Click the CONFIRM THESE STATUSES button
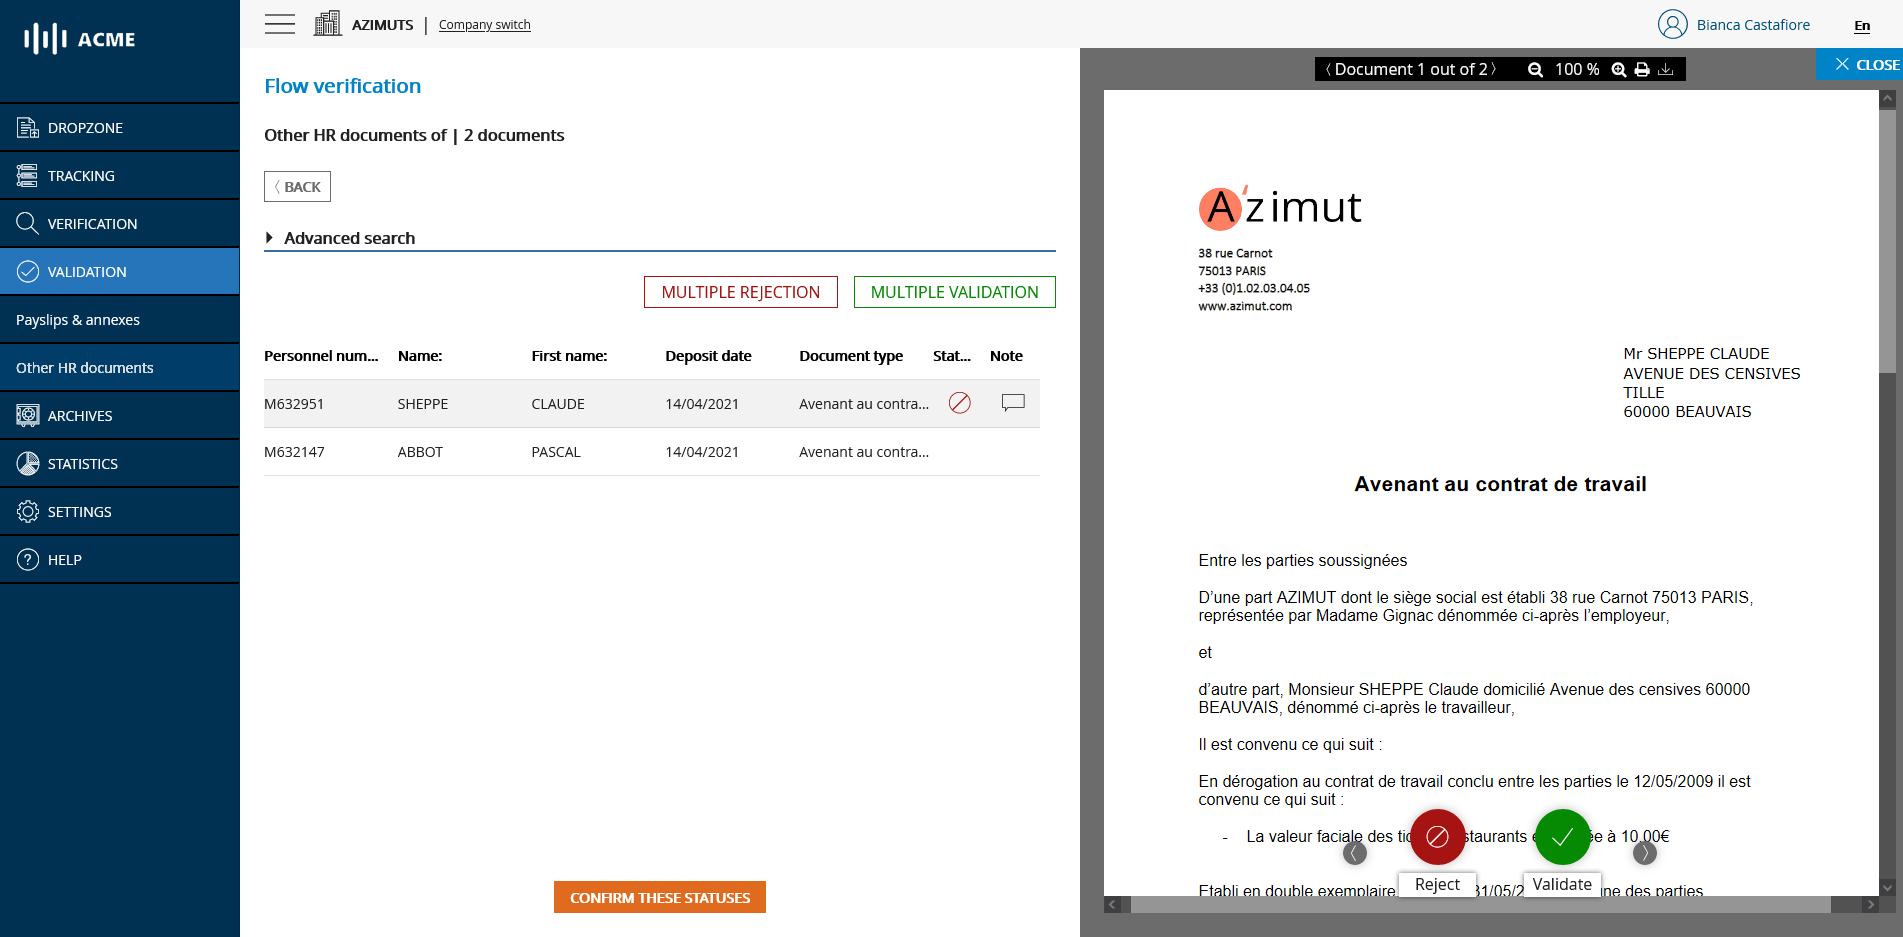The height and width of the screenshot is (937, 1903). coord(659,897)
